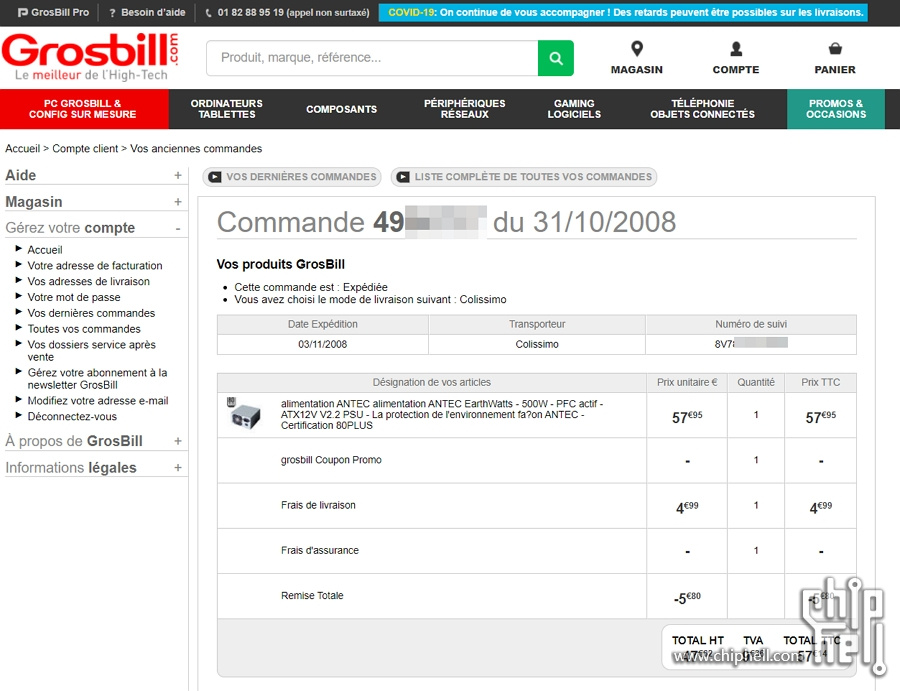Click the Grosbill.com logo
The width and height of the screenshot is (900, 691).
point(90,56)
